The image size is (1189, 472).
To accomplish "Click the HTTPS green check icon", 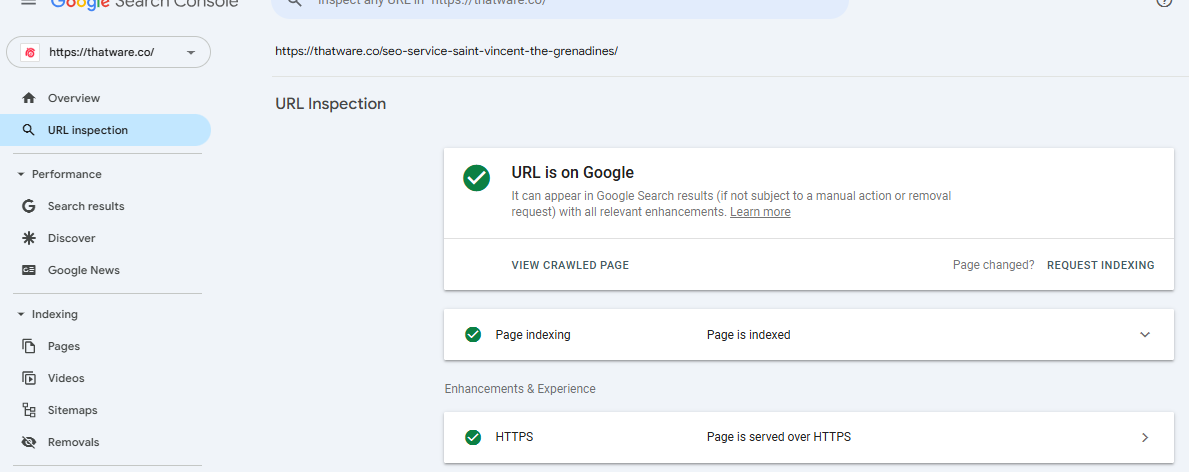I will (473, 437).
